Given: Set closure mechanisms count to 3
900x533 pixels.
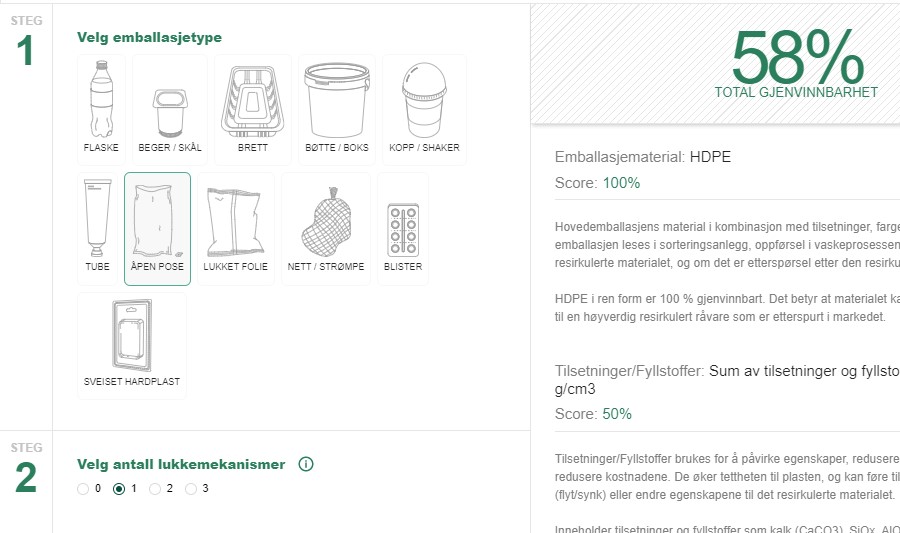Looking at the screenshot, I should 191,489.
